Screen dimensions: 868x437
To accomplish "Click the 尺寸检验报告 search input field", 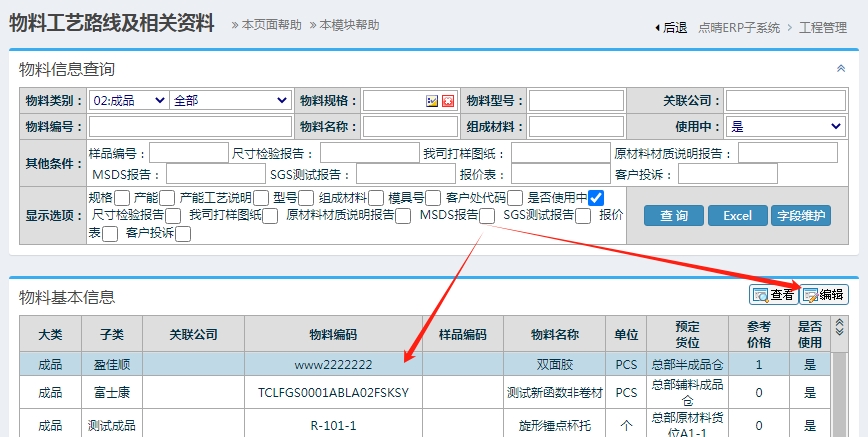I will 370,153.
